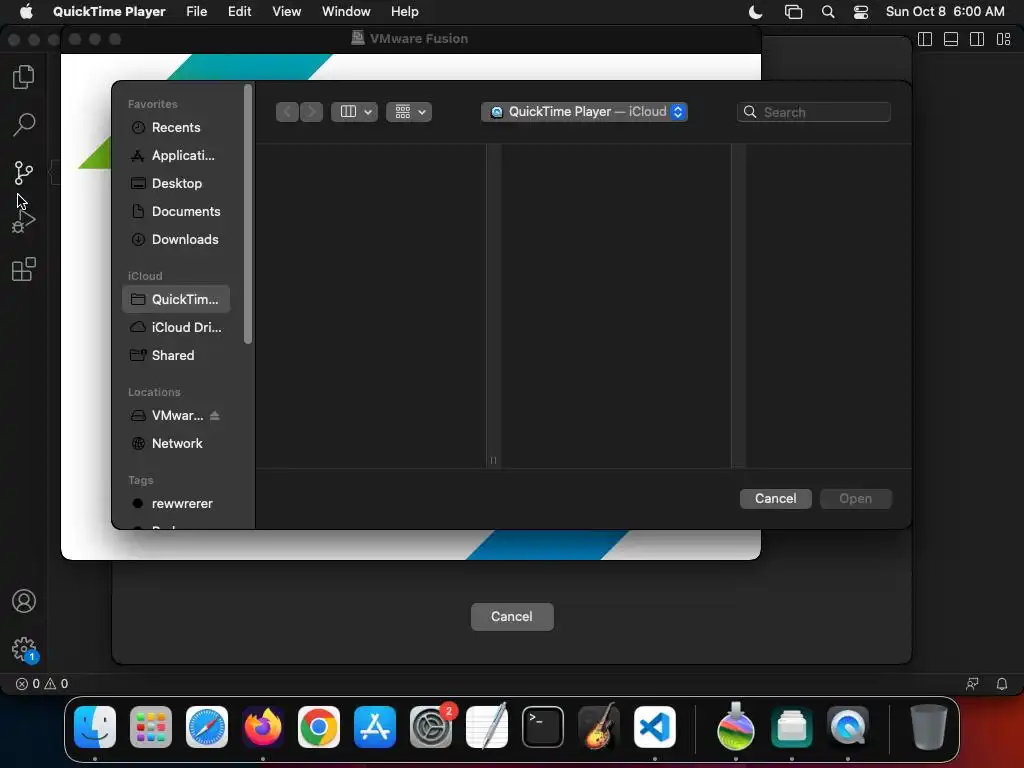Open the VS Code Explorer files icon
The height and width of the screenshot is (768, 1024).
[24, 77]
